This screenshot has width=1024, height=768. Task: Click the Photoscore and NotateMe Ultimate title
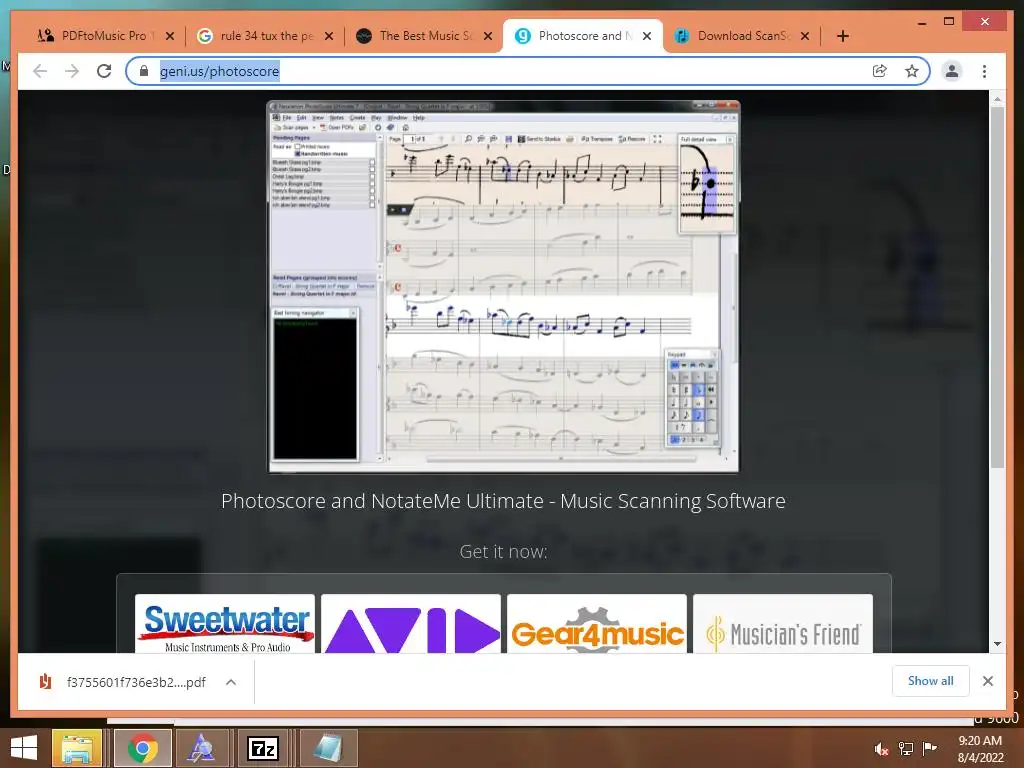tap(503, 501)
